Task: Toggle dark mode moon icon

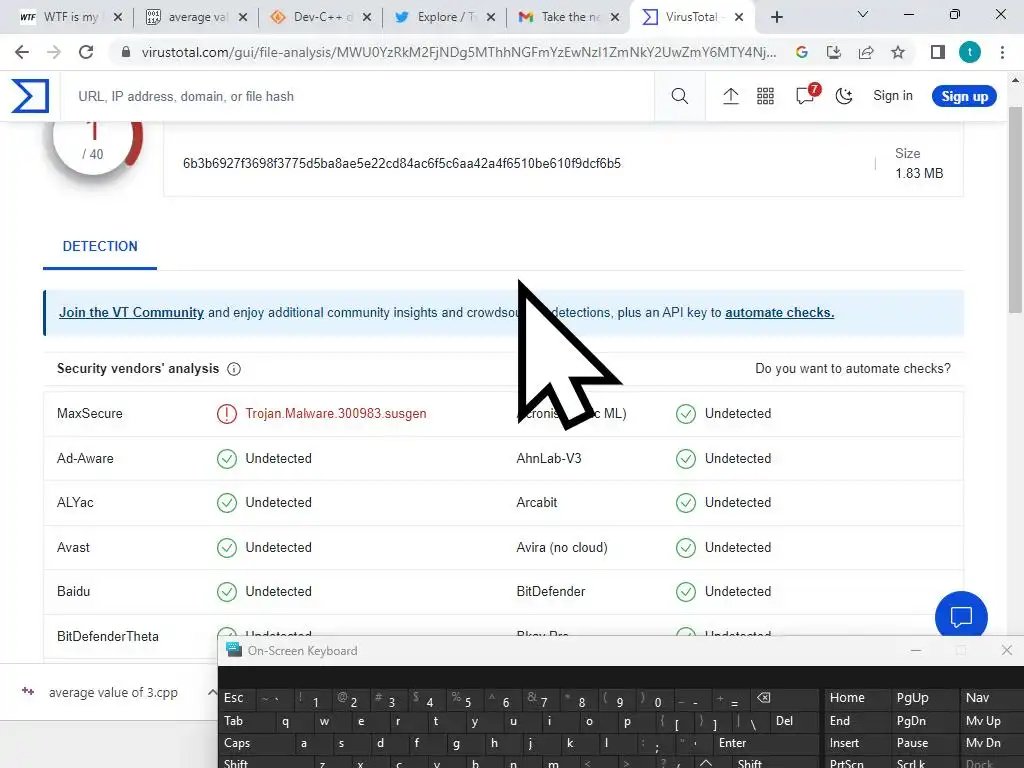Action: (x=844, y=96)
